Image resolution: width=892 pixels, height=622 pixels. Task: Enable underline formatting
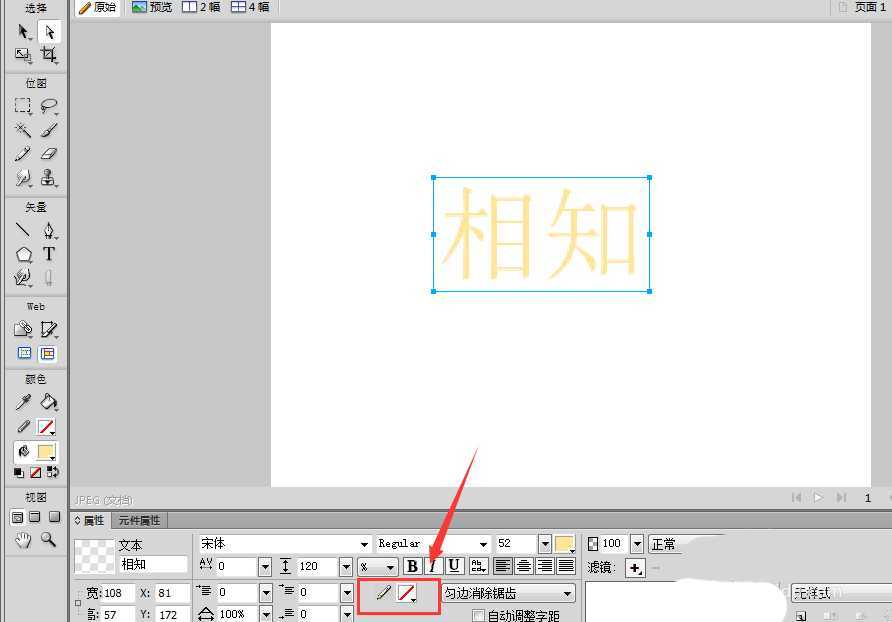[x=453, y=566]
